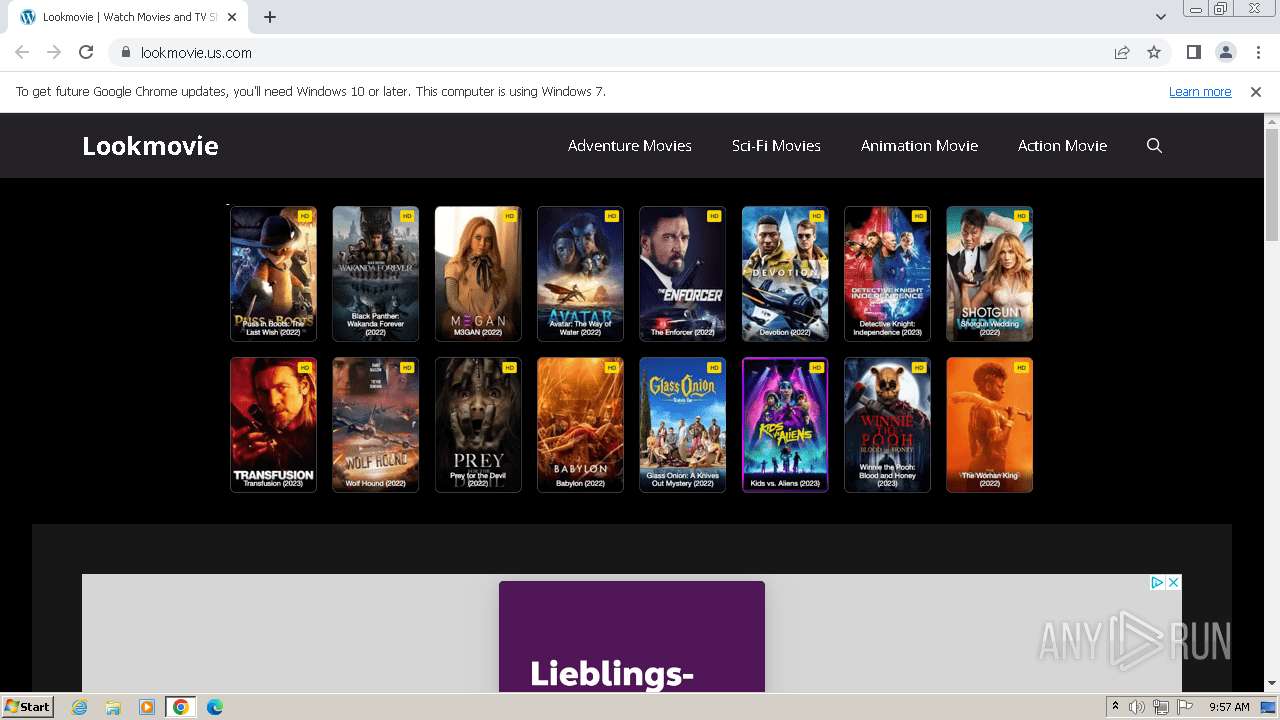Click the Lookmovie site logo

[150, 146]
